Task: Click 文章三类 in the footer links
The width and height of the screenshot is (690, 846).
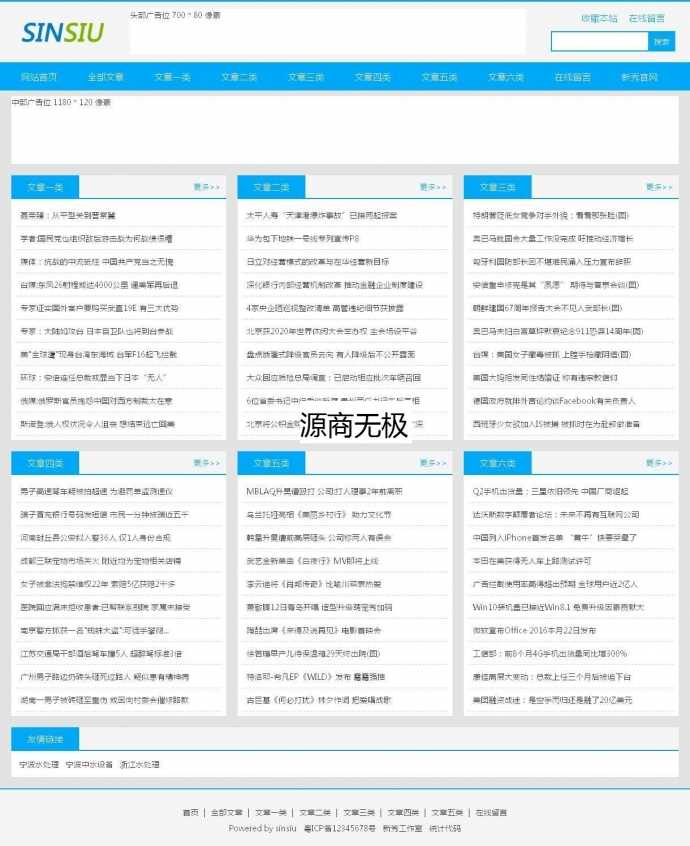Action: 359,813
